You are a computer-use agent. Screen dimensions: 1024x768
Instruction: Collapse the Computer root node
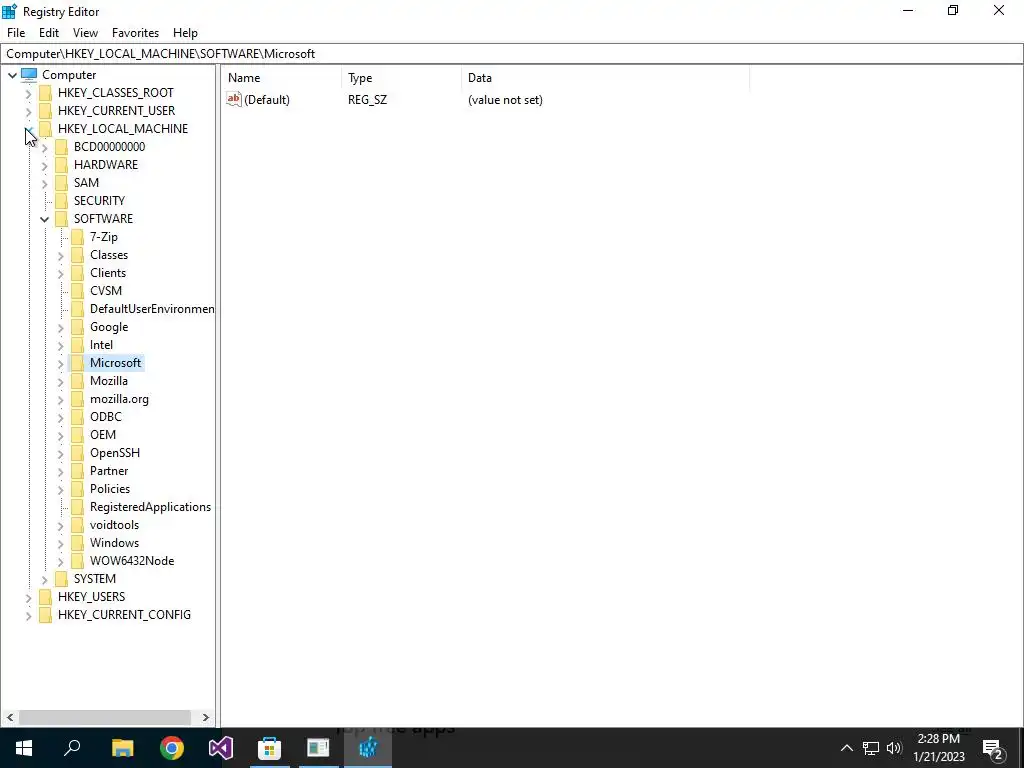point(12,75)
